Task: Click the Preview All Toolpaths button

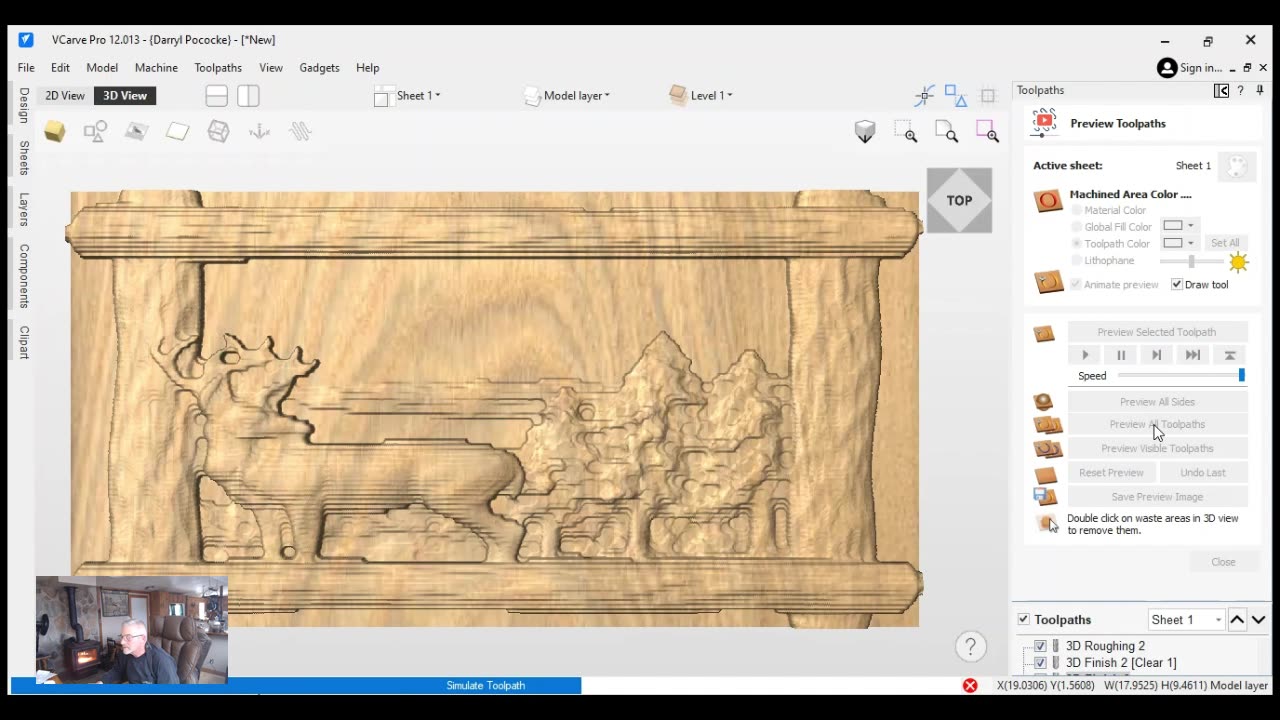Action: (x=1157, y=425)
